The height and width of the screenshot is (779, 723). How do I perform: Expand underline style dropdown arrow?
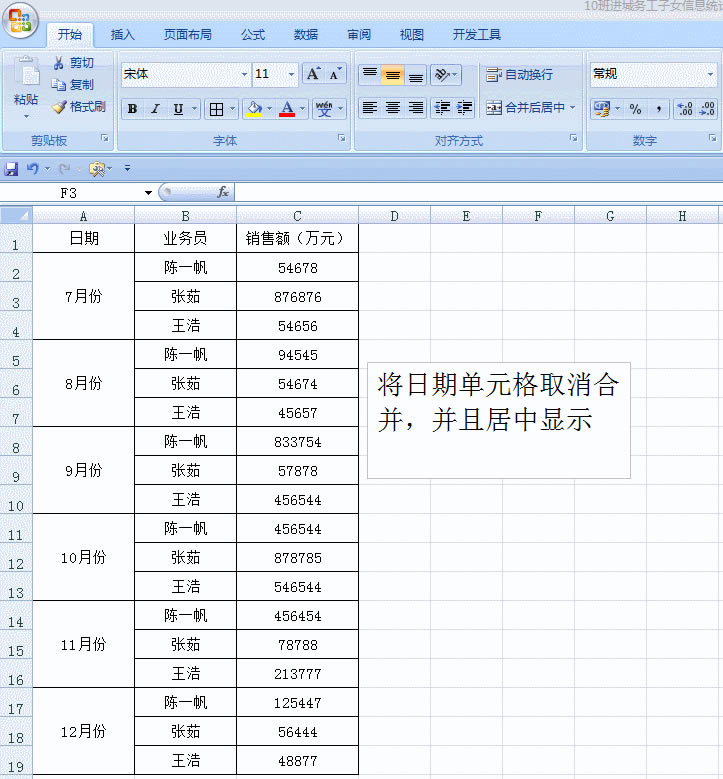(x=194, y=108)
